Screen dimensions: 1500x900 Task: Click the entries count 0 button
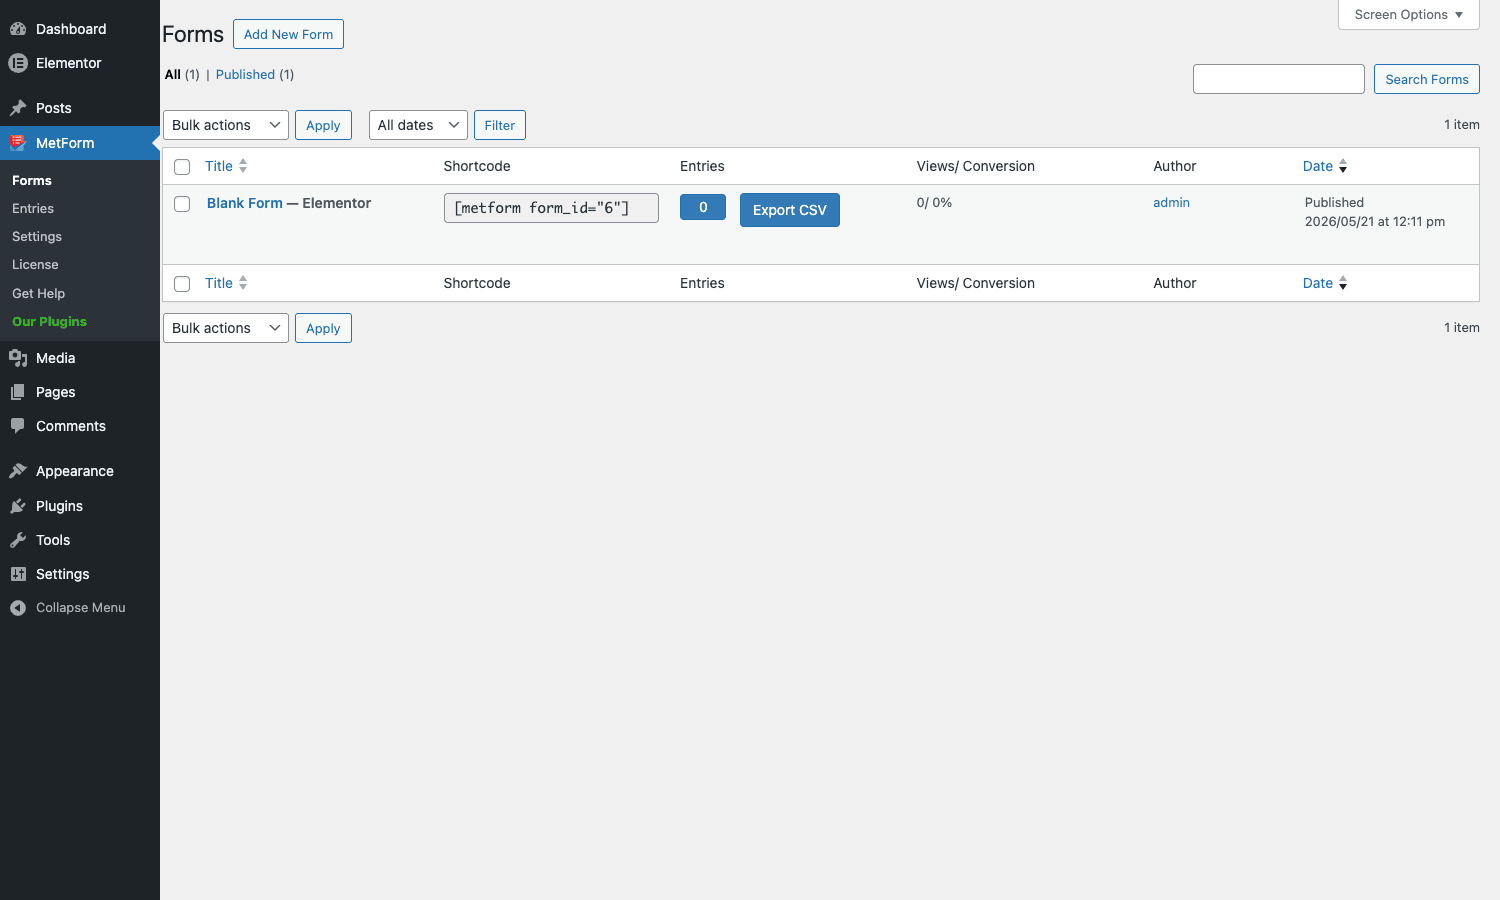703,207
